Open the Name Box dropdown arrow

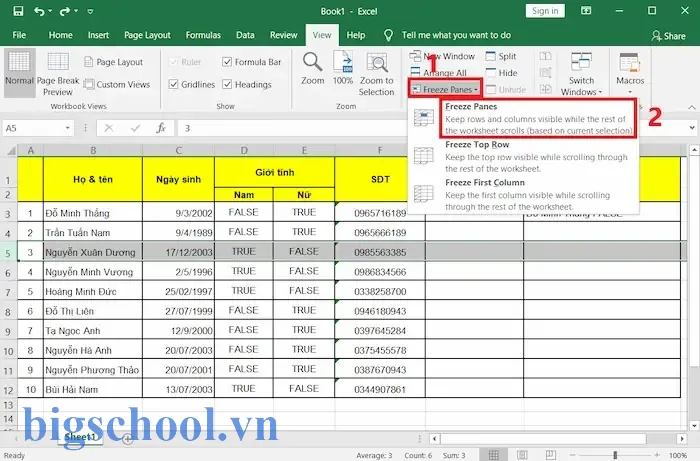(67, 128)
